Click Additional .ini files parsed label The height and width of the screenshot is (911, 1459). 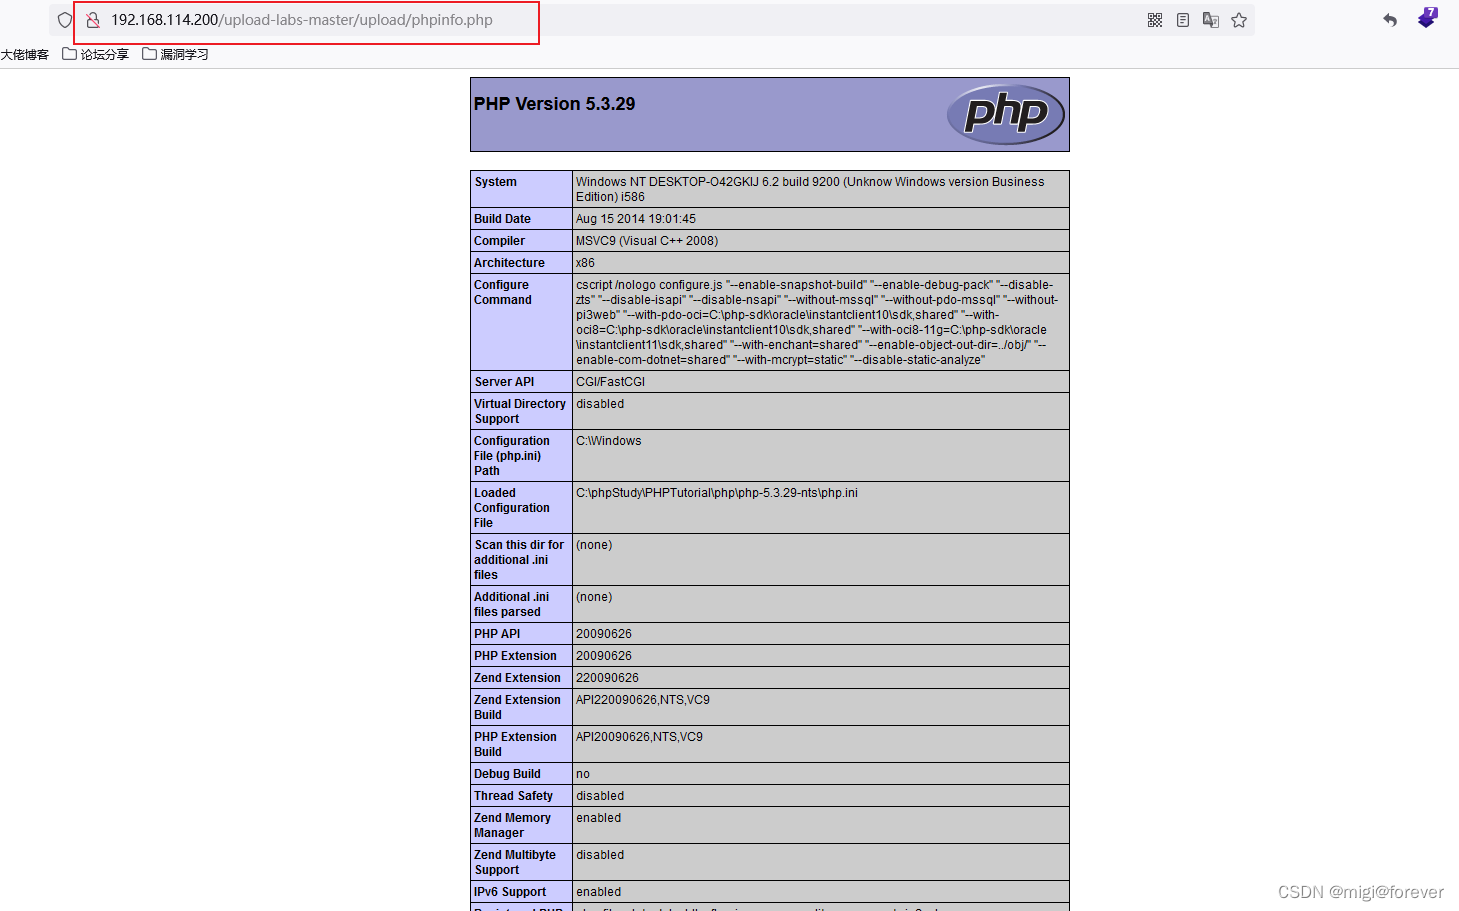coord(512,604)
